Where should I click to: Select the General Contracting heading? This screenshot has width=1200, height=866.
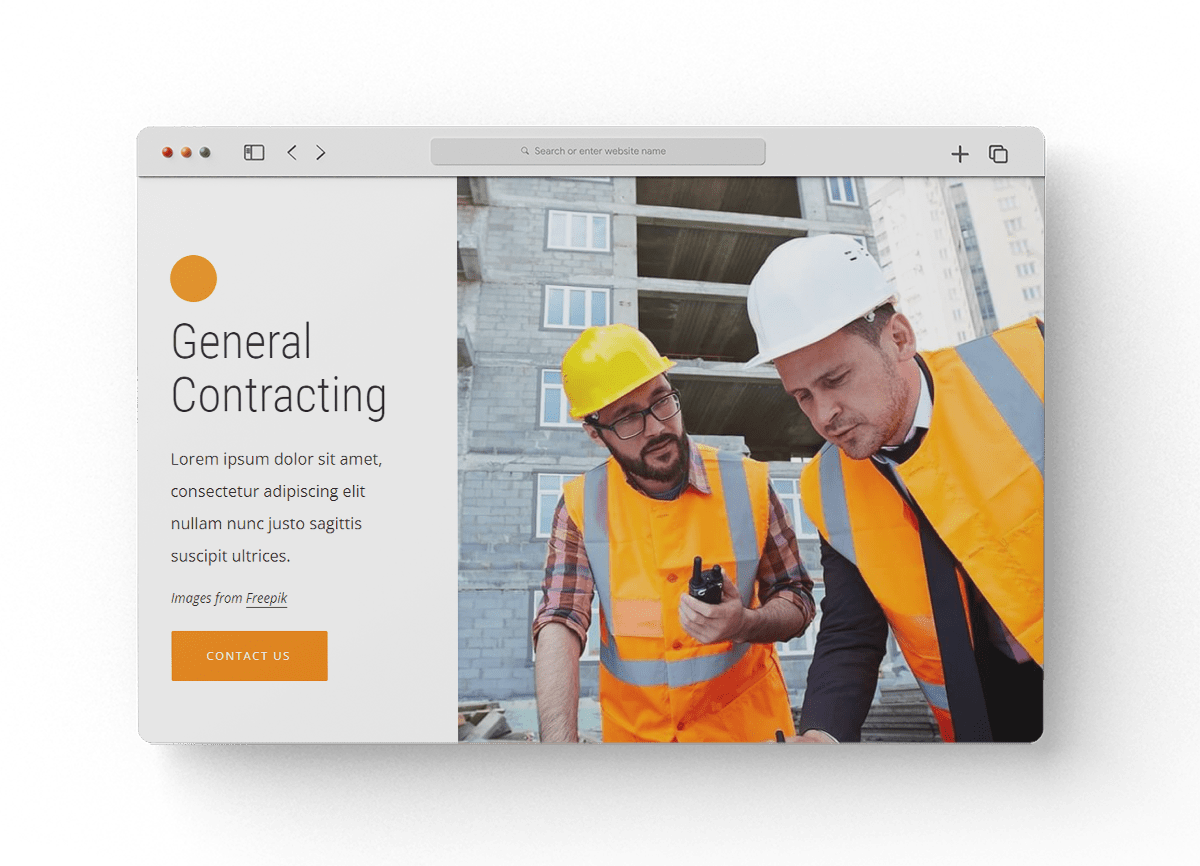(279, 368)
